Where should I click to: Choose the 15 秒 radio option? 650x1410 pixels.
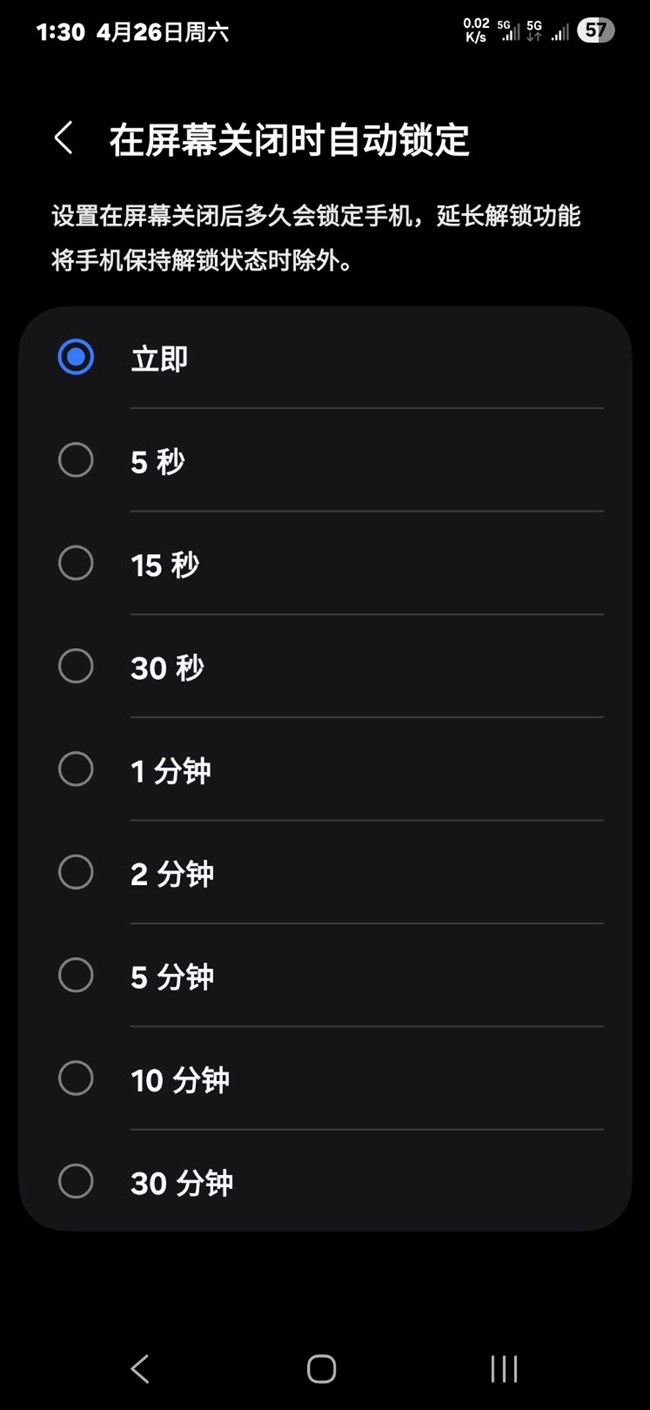(x=76, y=564)
